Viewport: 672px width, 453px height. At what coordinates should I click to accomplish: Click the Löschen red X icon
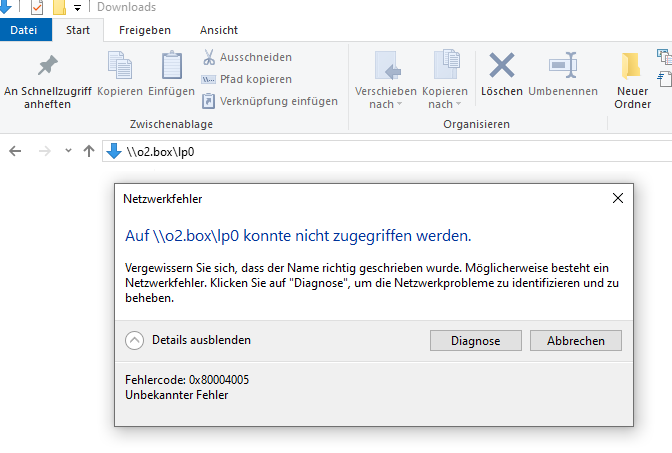[501, 65]
